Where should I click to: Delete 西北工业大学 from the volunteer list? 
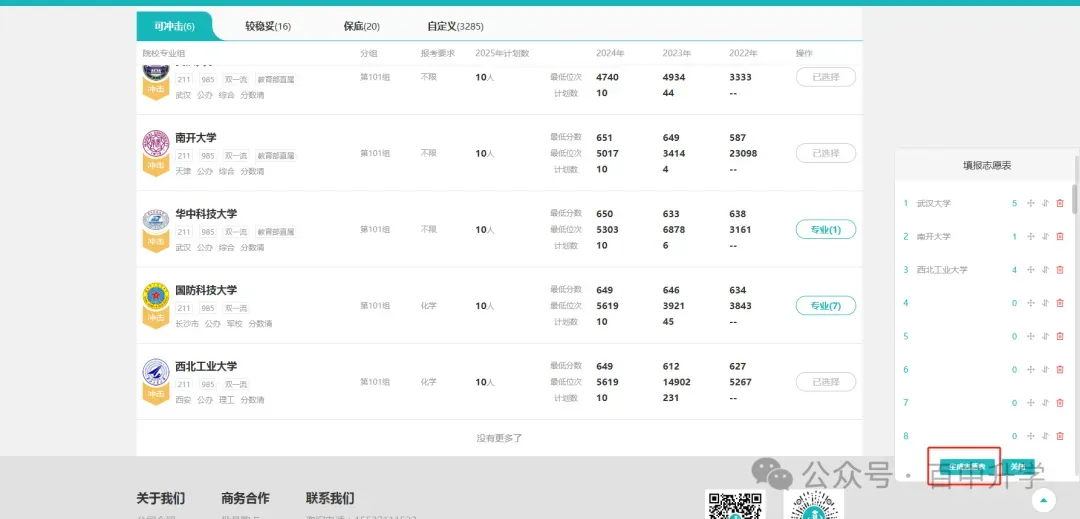[x=1059, y=270]
